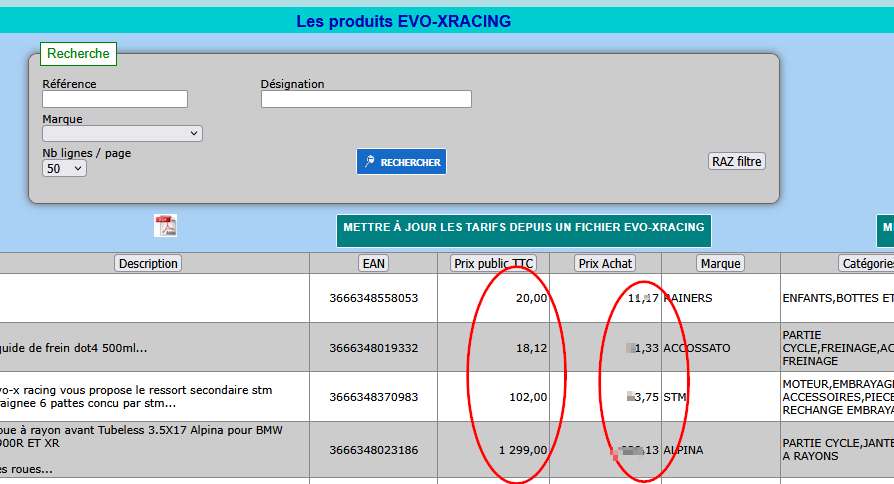
Task: Click the ACCOSSATO brand cell
Action: pos(697,348)
